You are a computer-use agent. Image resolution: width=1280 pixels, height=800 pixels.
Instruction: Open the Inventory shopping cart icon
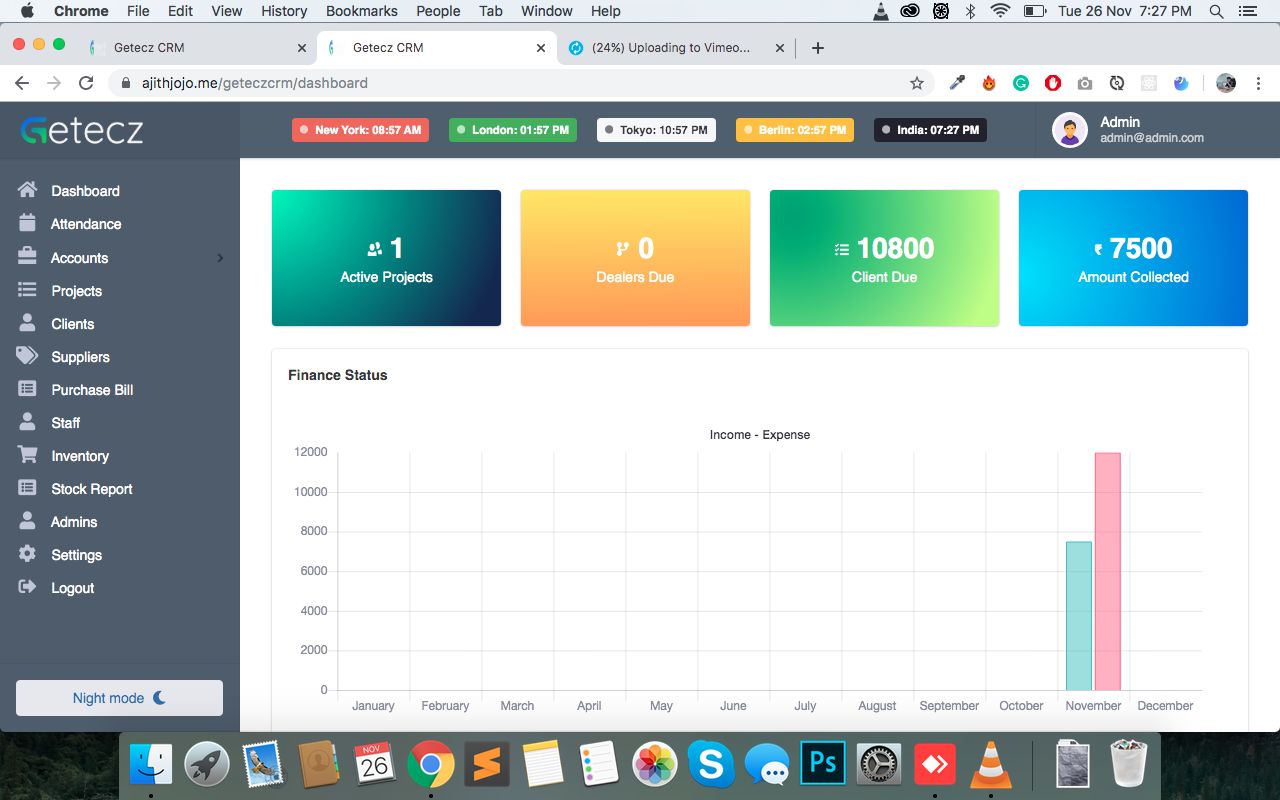[27, 455]
